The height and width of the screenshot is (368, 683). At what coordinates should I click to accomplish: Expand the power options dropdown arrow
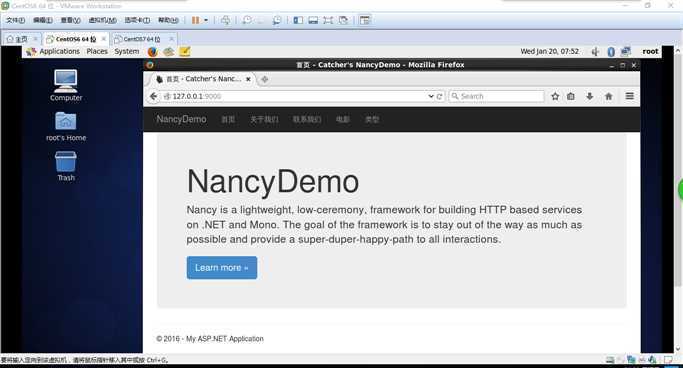[x=206, y=20]
